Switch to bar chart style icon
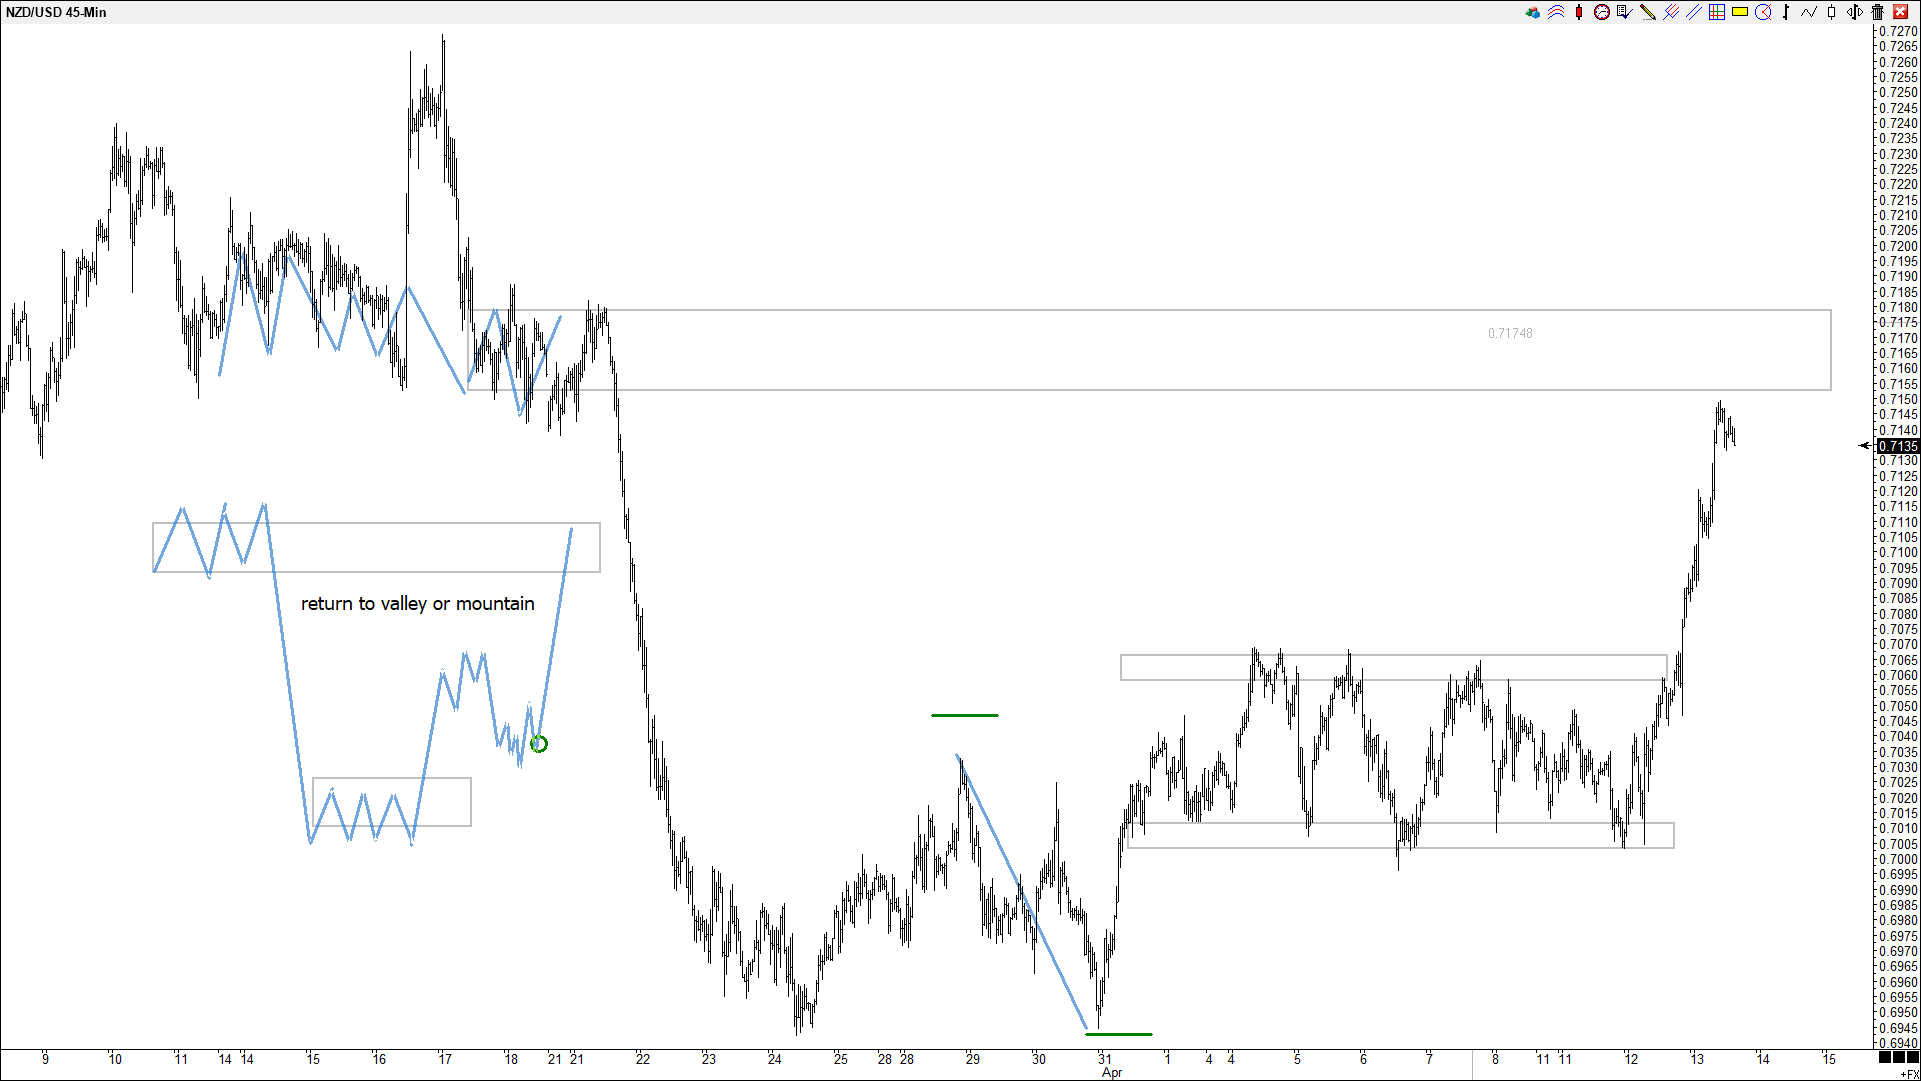The width and height of the screenshot is (1921, 1081). tap(1786, 12)
